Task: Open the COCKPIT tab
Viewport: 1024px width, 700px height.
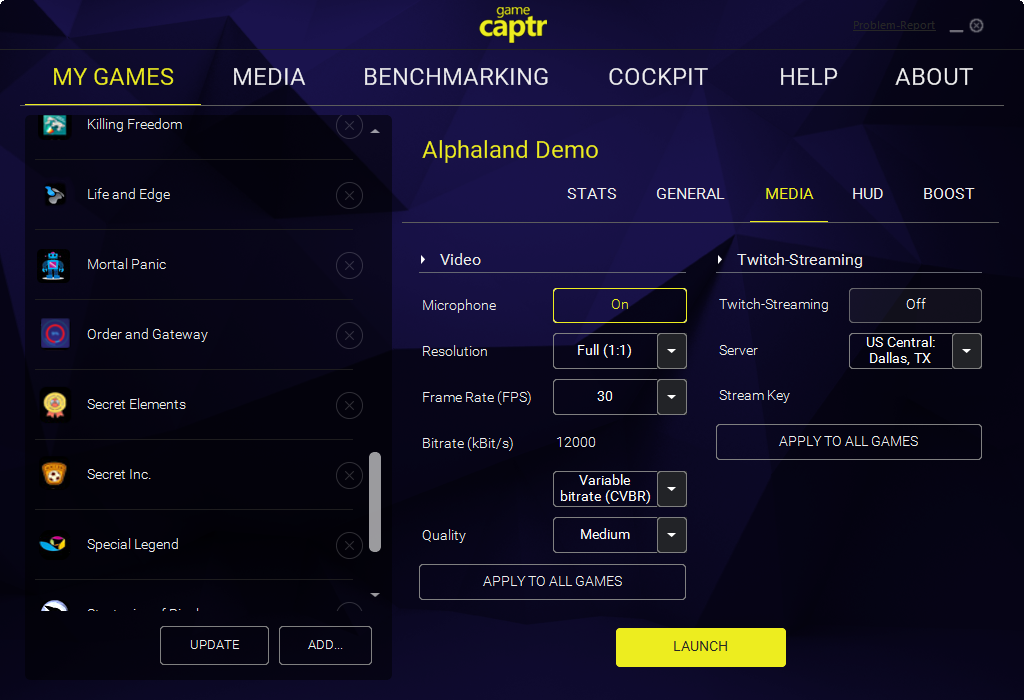Action: pyautogui.click(x=658, y=77)
